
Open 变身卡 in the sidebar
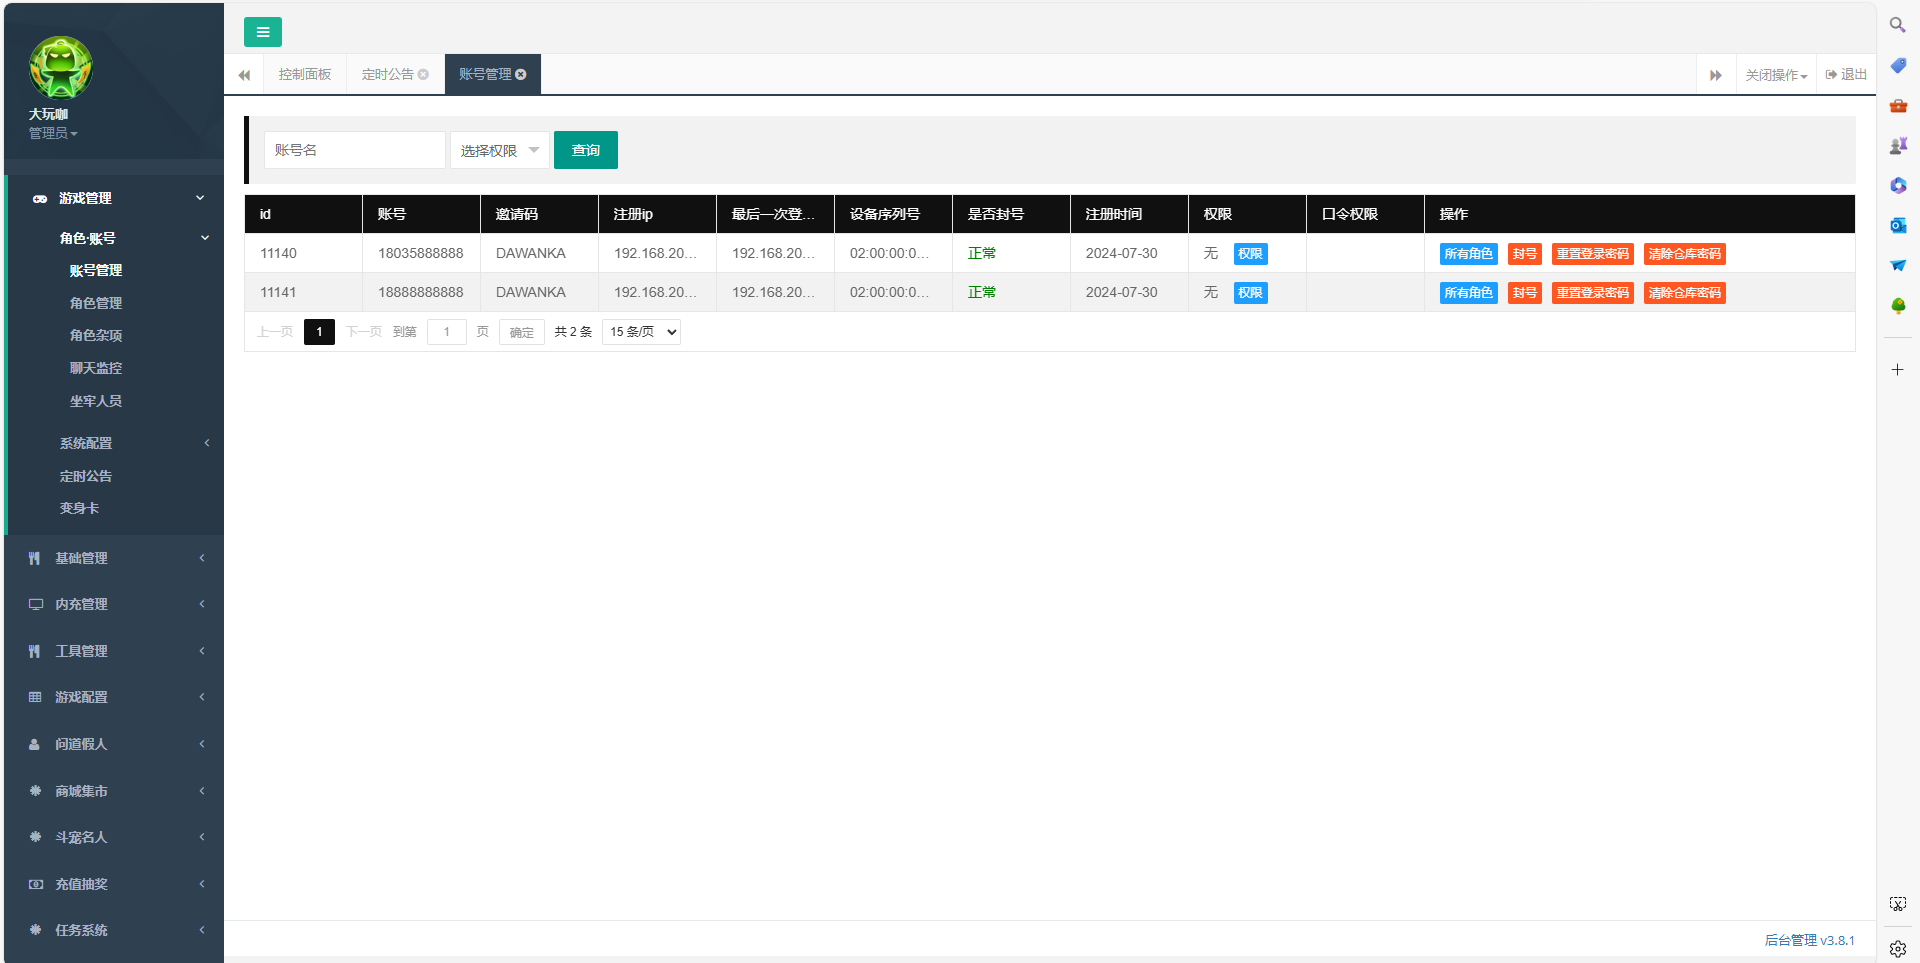tap(80, 508)
